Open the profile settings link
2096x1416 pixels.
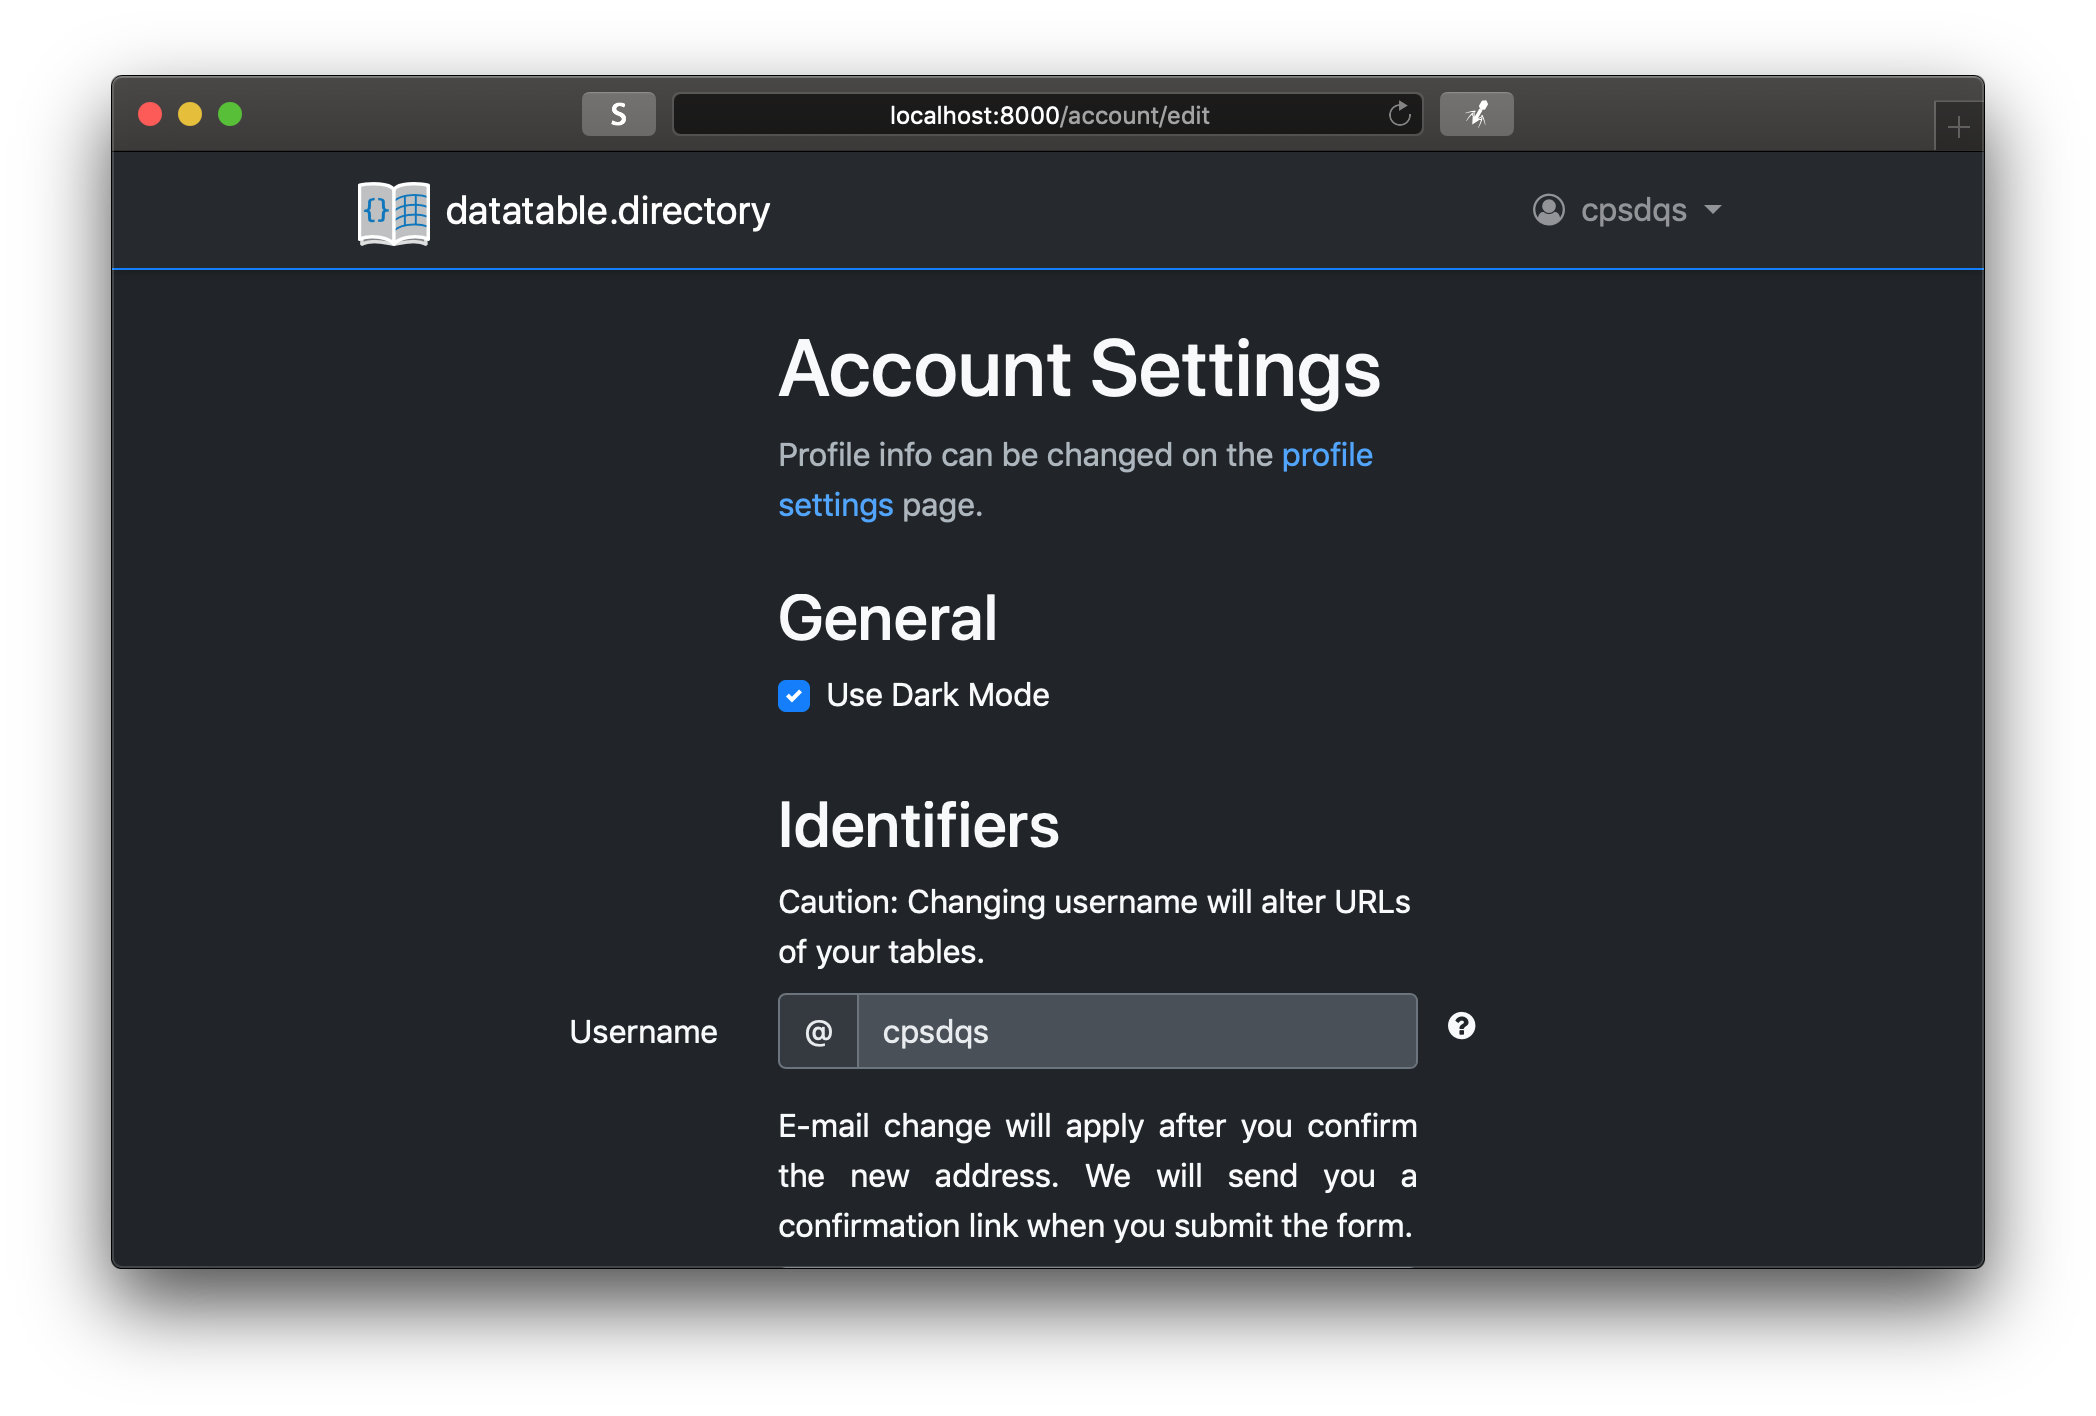[1326, 456]
